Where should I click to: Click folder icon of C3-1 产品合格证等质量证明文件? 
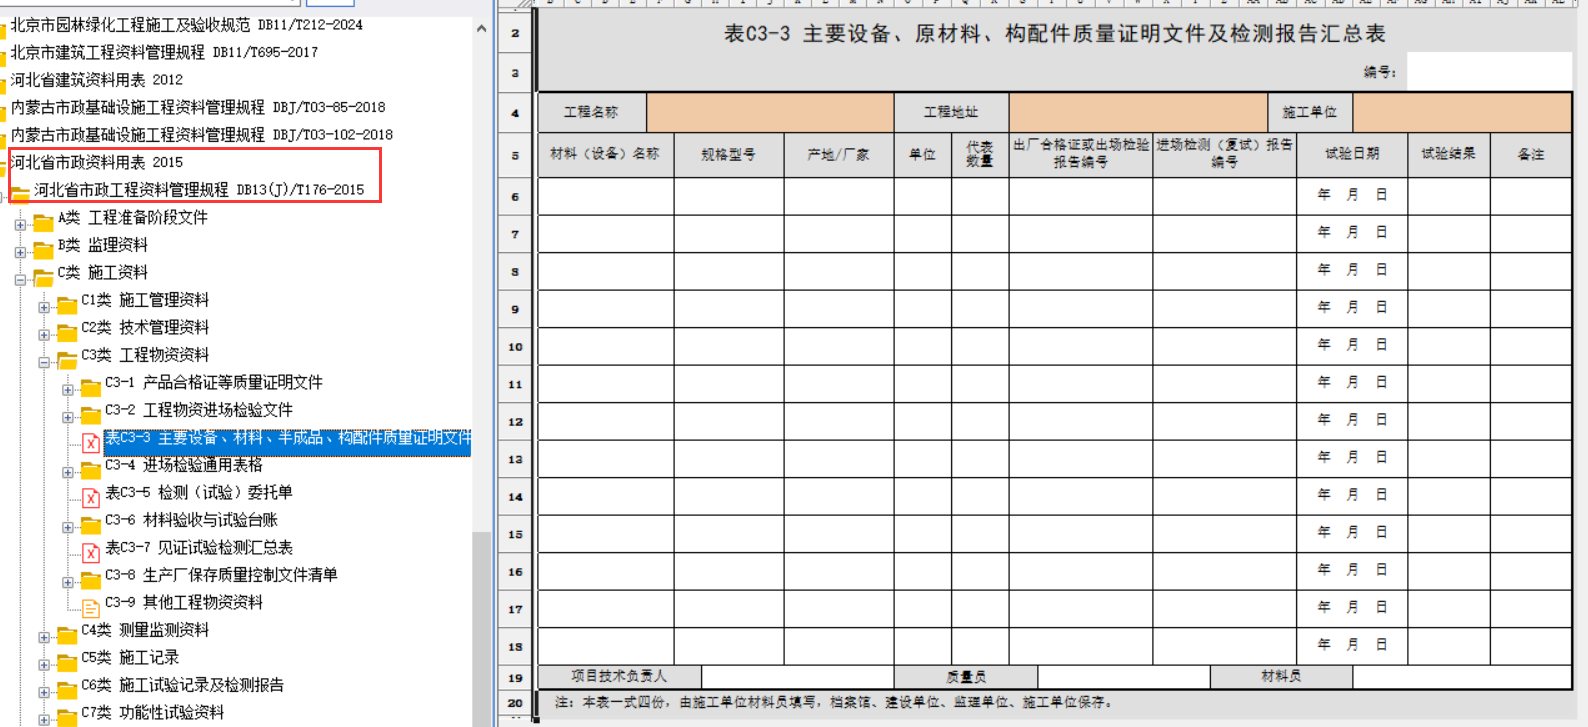(x=91, y=386)
